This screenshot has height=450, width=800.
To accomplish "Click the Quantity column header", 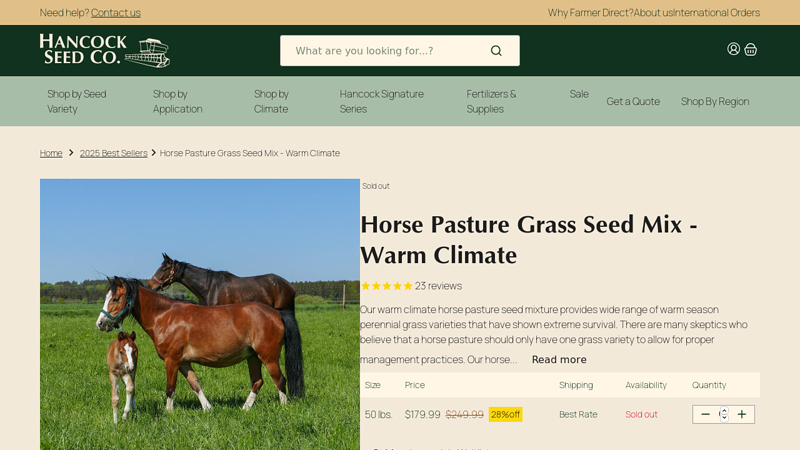I will click(709, 385).
